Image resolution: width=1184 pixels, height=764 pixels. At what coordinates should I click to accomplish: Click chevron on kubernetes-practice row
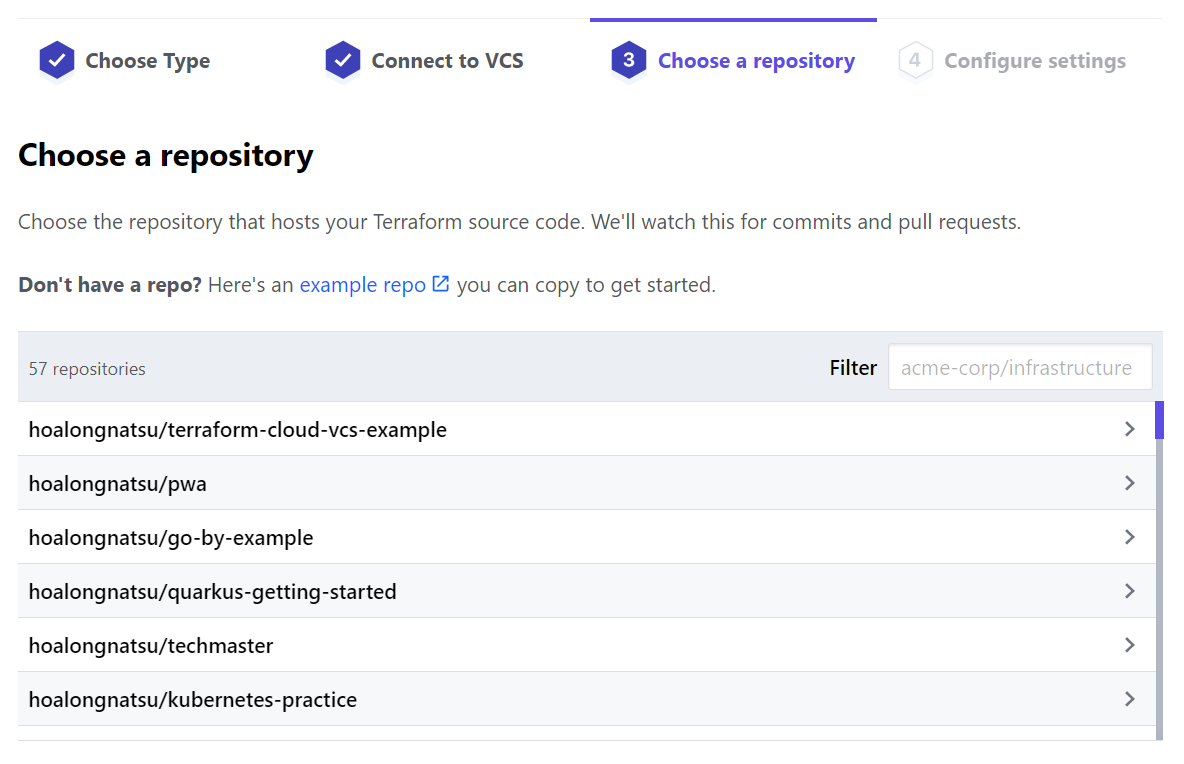click(x=1130, y=699)
